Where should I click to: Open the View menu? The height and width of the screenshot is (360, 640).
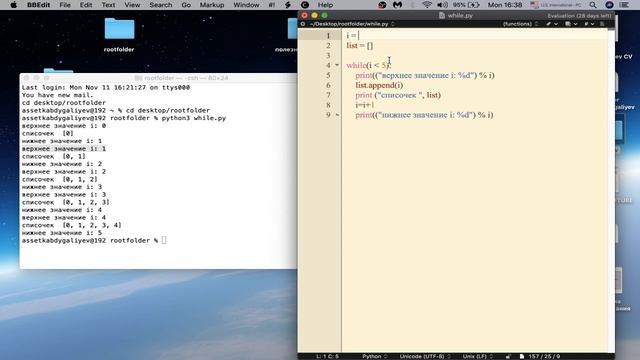(x=132, y=5)
